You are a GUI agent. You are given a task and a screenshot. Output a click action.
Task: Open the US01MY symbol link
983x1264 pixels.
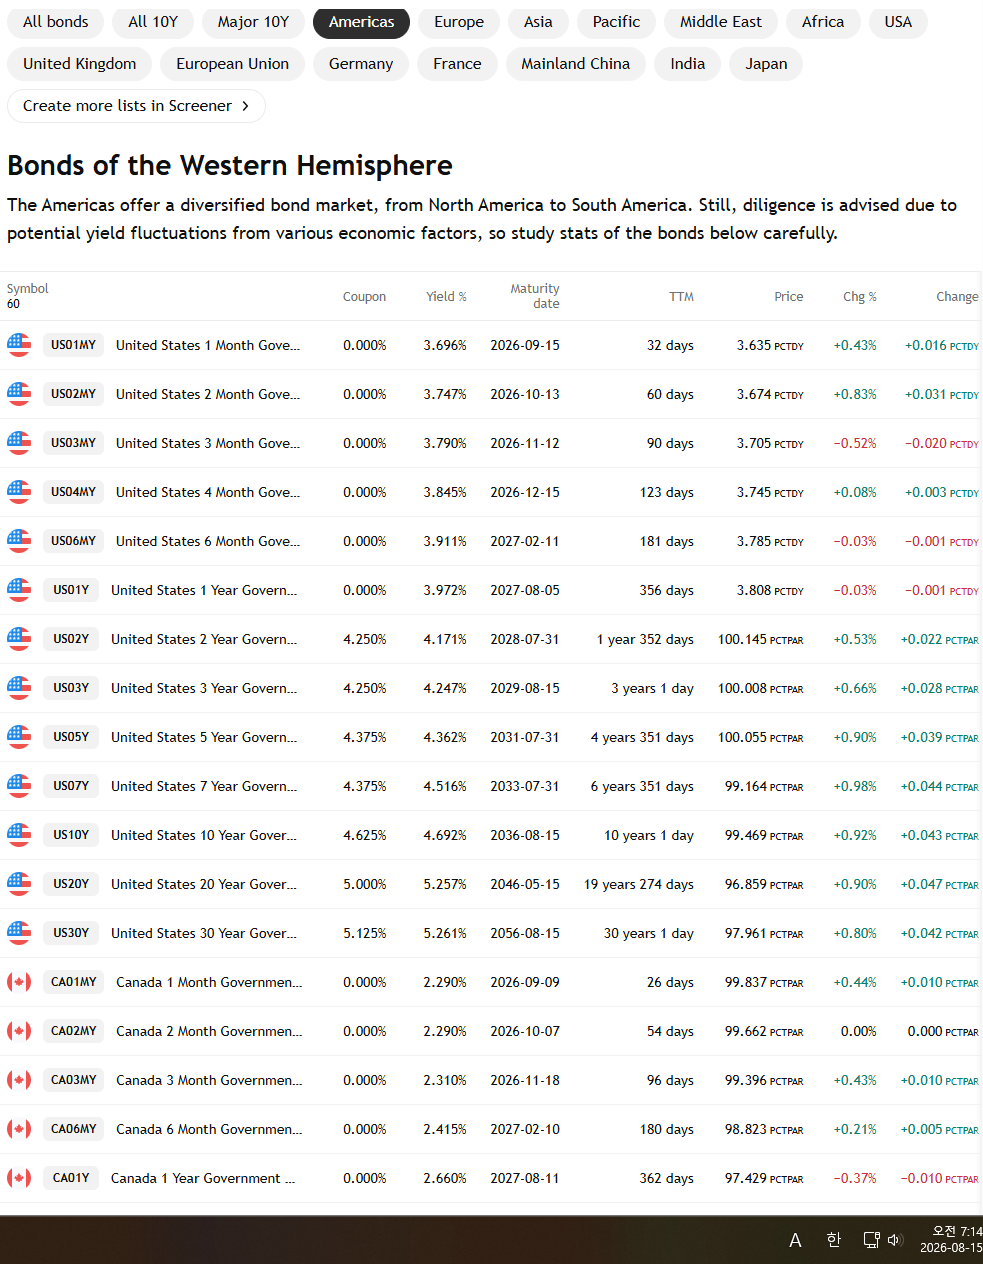(x=74, y=345)
